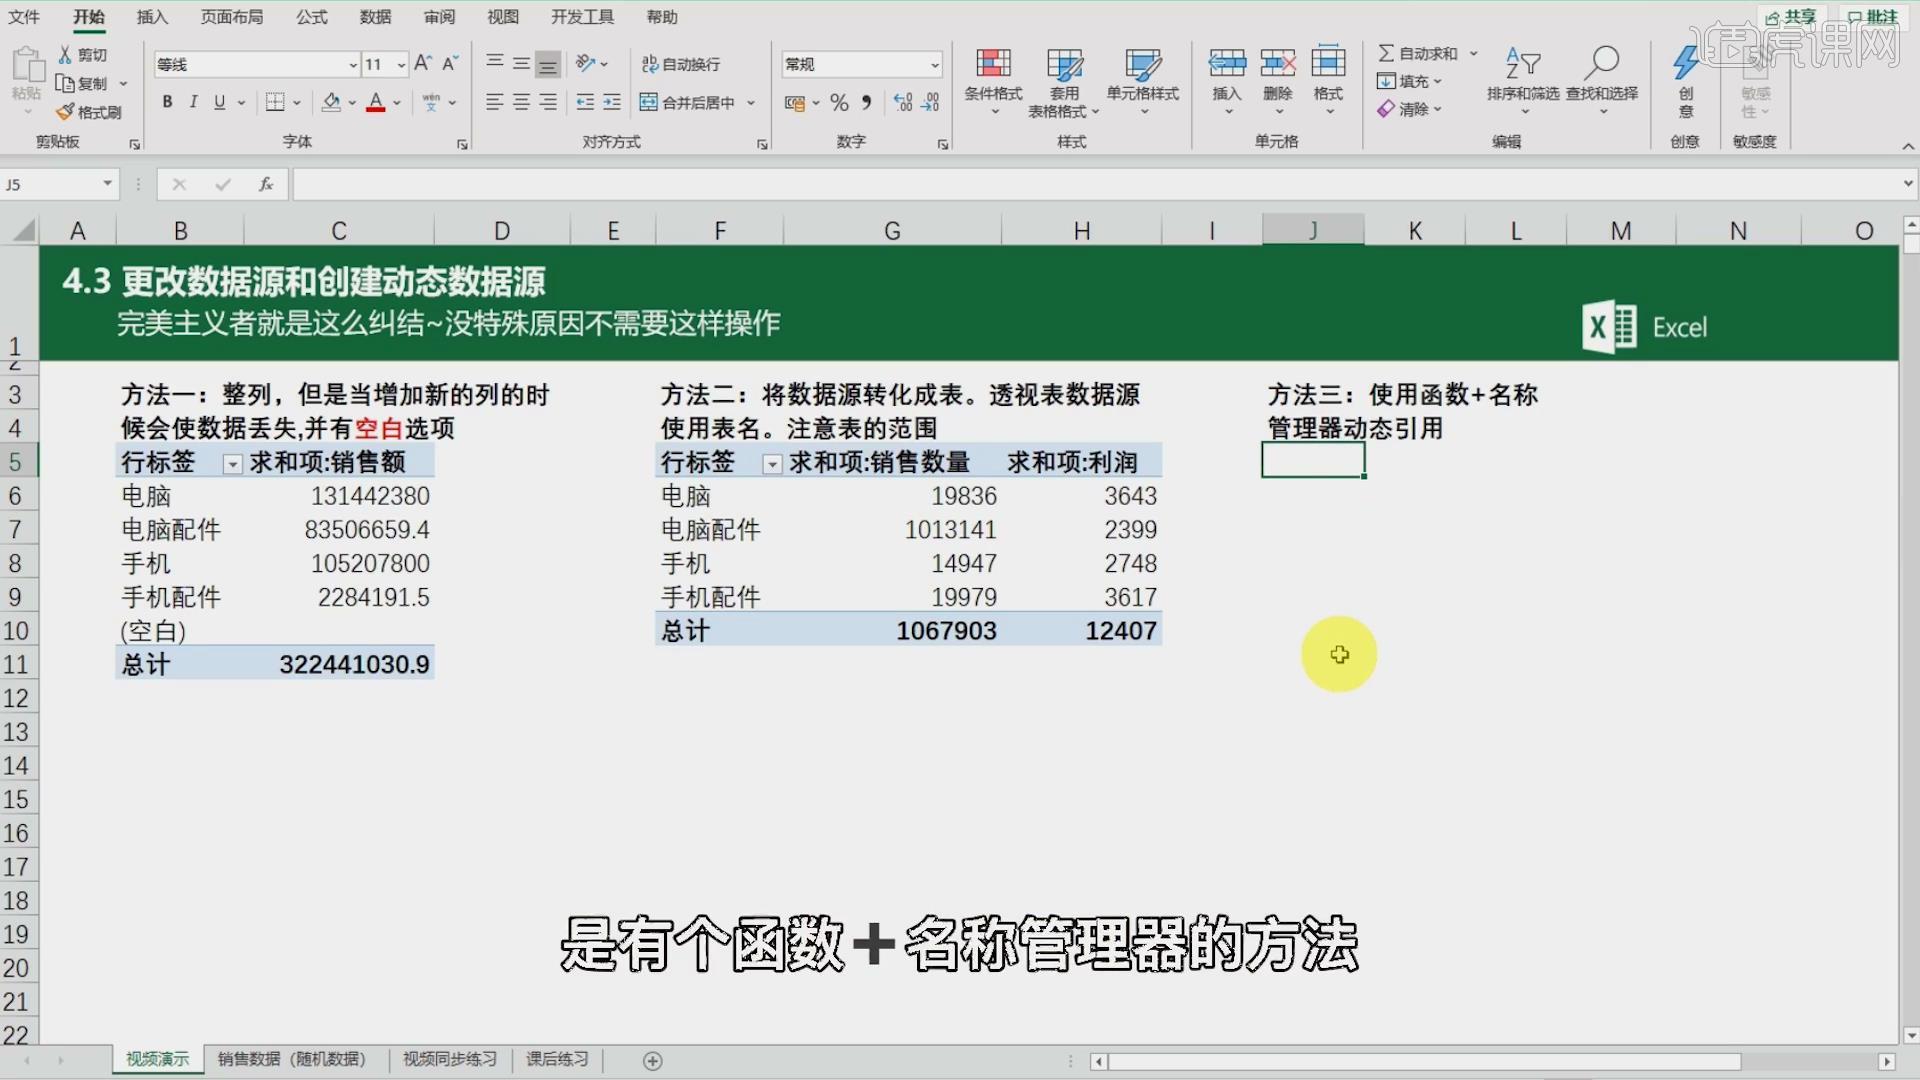Toggle Bold formatting
1920x1080 pixels.
167,102
